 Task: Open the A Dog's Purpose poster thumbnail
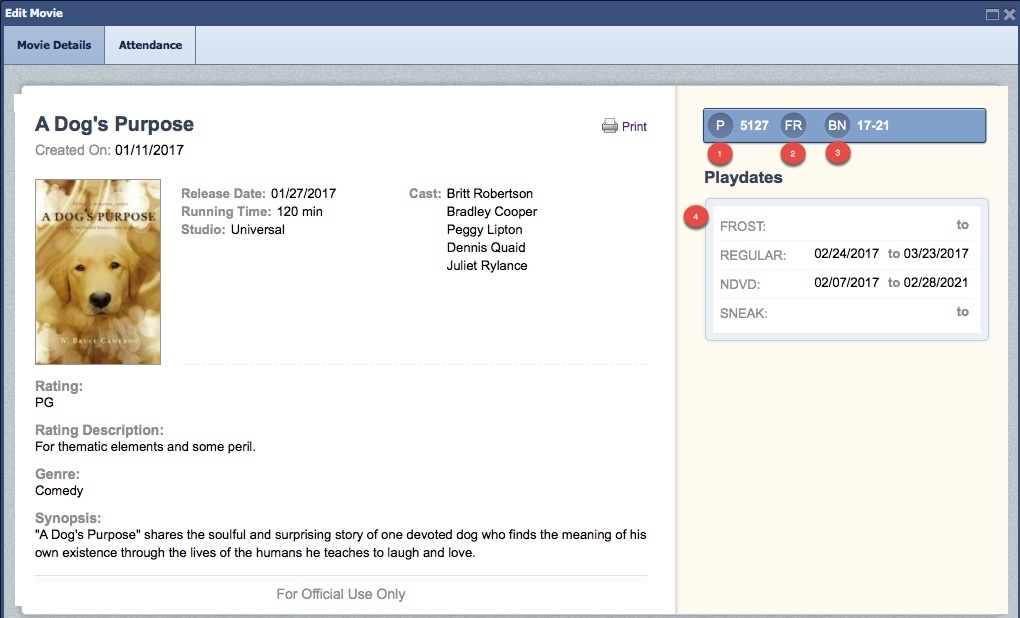[98, 272]
